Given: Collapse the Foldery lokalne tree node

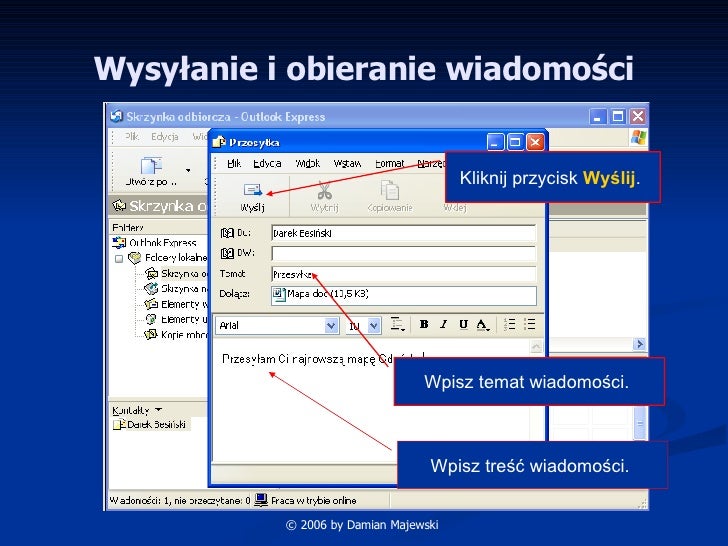Looking at the screenshot, I should click(x=119, y=259).
